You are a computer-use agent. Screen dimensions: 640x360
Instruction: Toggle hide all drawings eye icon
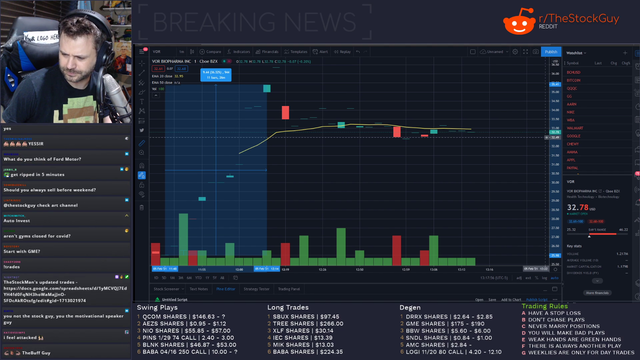[x=142, y=195]
